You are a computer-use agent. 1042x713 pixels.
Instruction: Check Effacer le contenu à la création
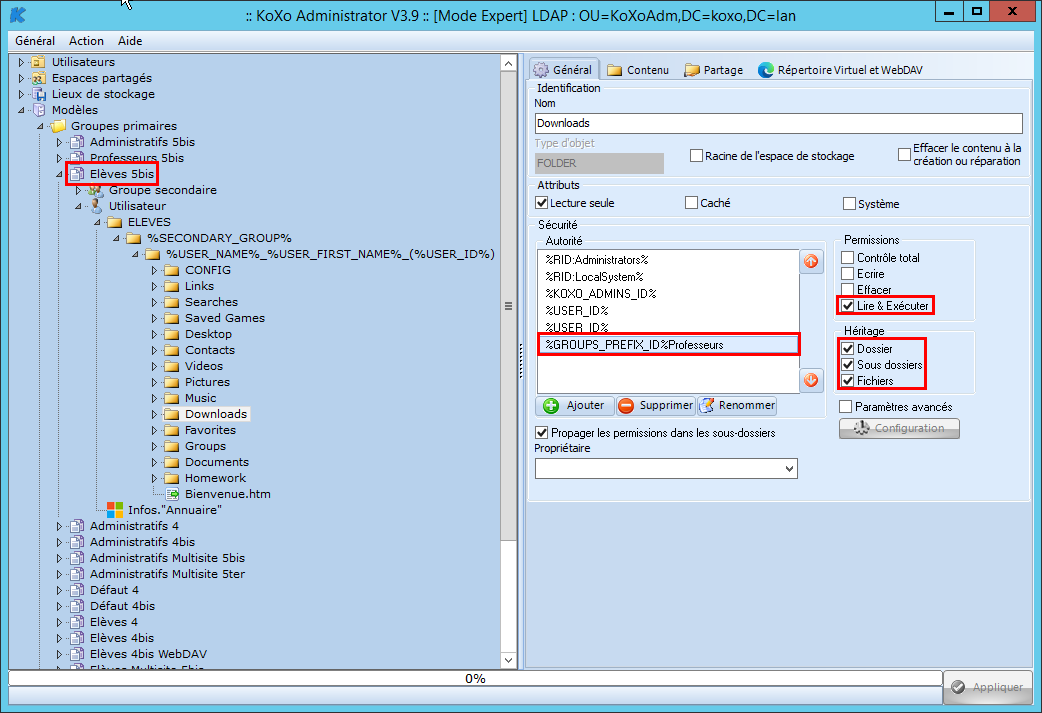coord(904,154)
